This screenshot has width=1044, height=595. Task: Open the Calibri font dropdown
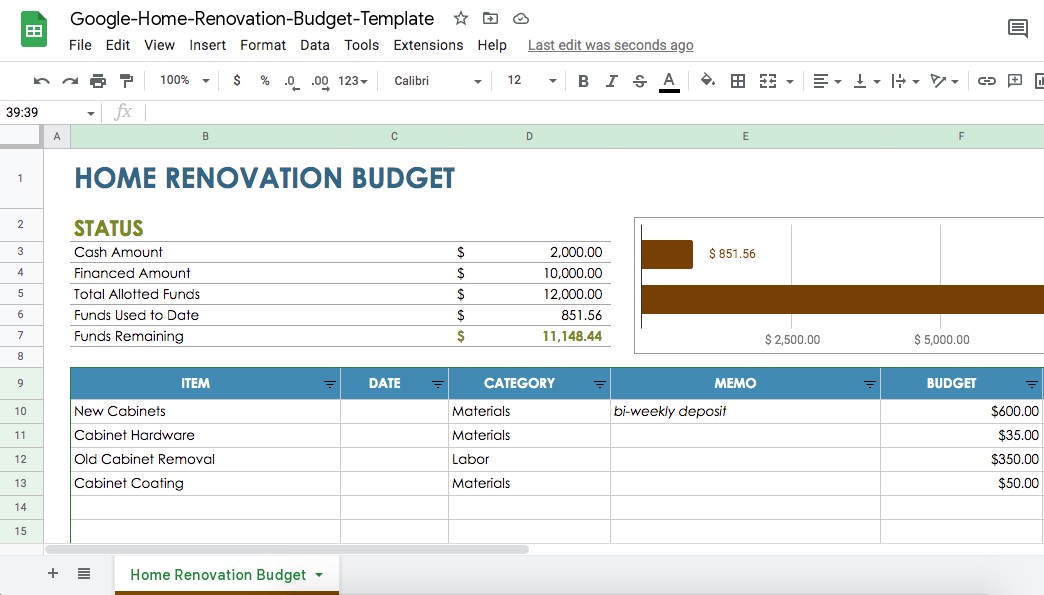pyautogui.click(x=437, y=81)
